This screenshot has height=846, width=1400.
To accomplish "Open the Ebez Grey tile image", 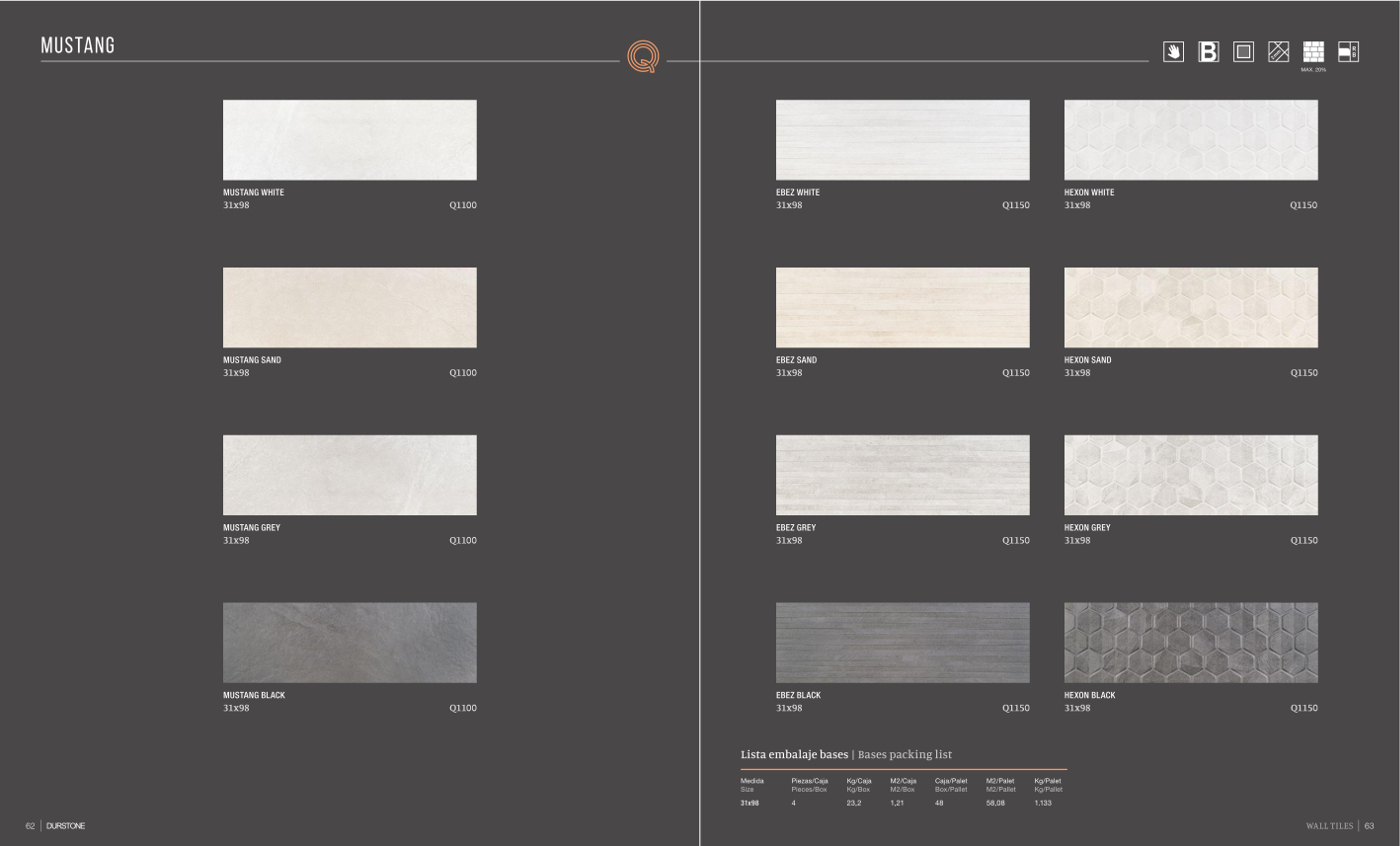I will 903,475.
